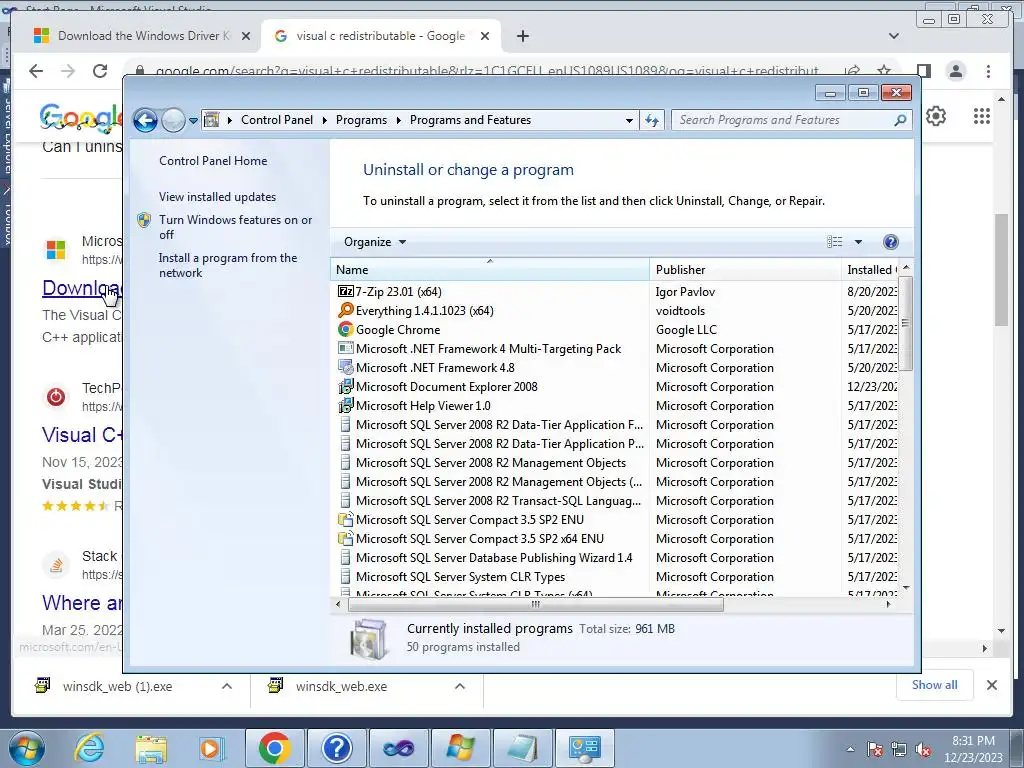1024x768 pixels.
Task: Click the SQL Server Compact 3.5 SP2 ENU icon
Action: pyautogui.click(x=345, y=519)
